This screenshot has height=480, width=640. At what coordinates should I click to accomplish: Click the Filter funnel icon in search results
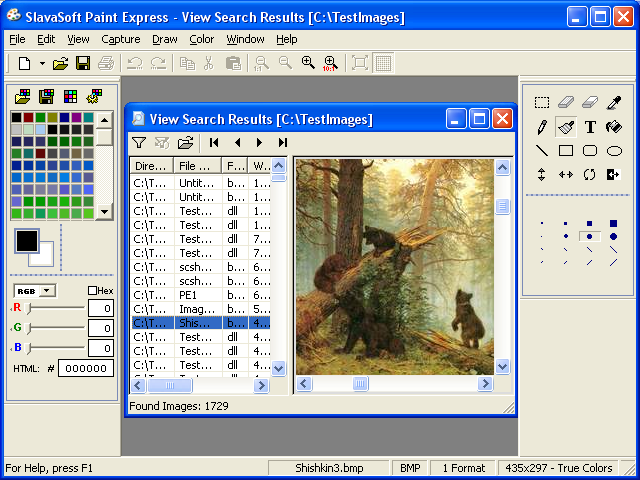click(139, 142)
